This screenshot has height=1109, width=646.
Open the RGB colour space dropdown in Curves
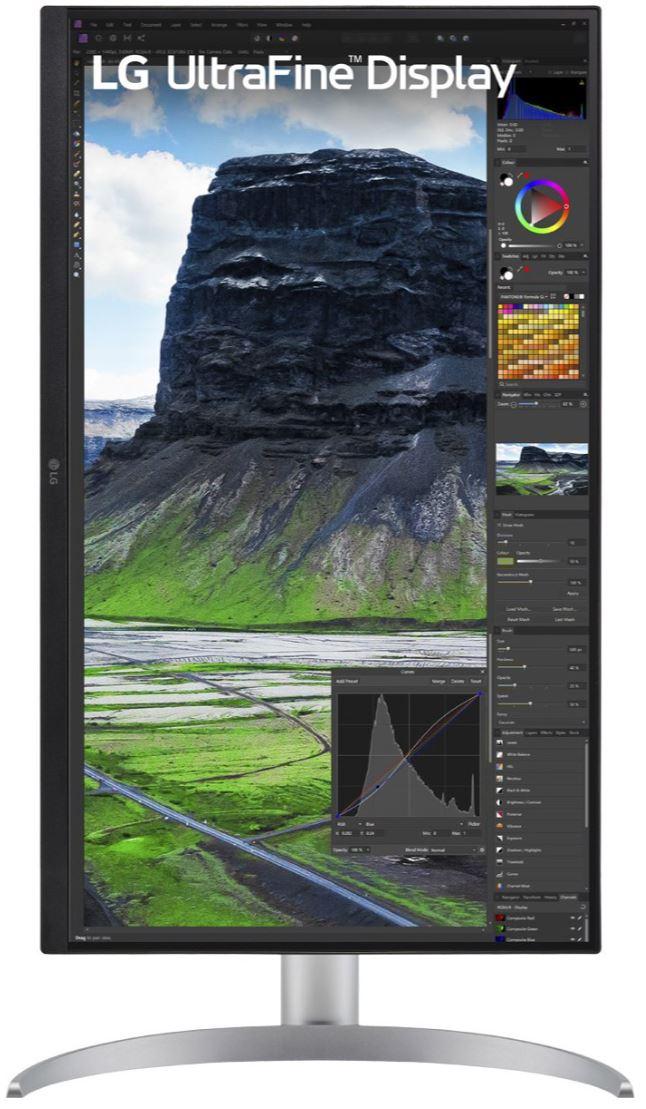click(350, 824)
